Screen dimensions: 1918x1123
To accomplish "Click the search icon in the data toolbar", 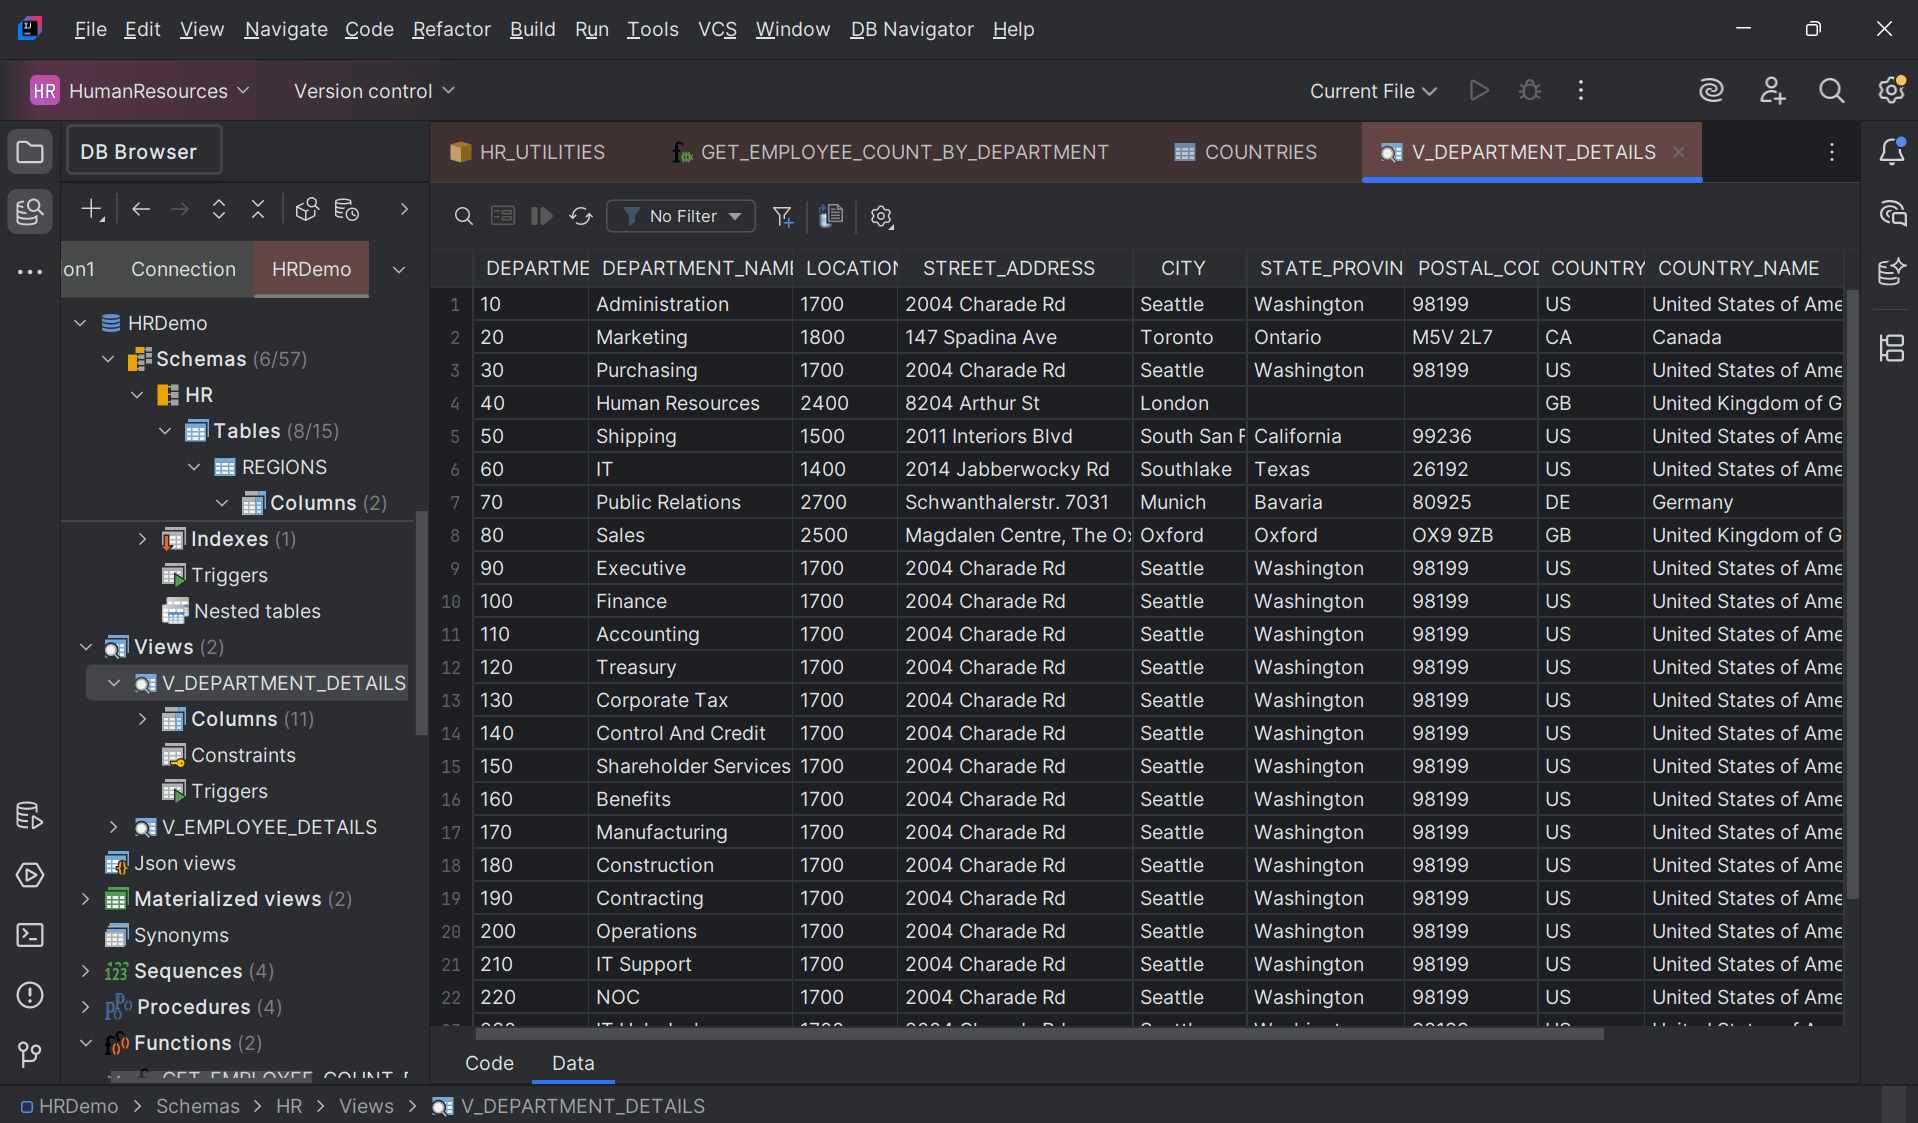I will [x=463, y=216].
